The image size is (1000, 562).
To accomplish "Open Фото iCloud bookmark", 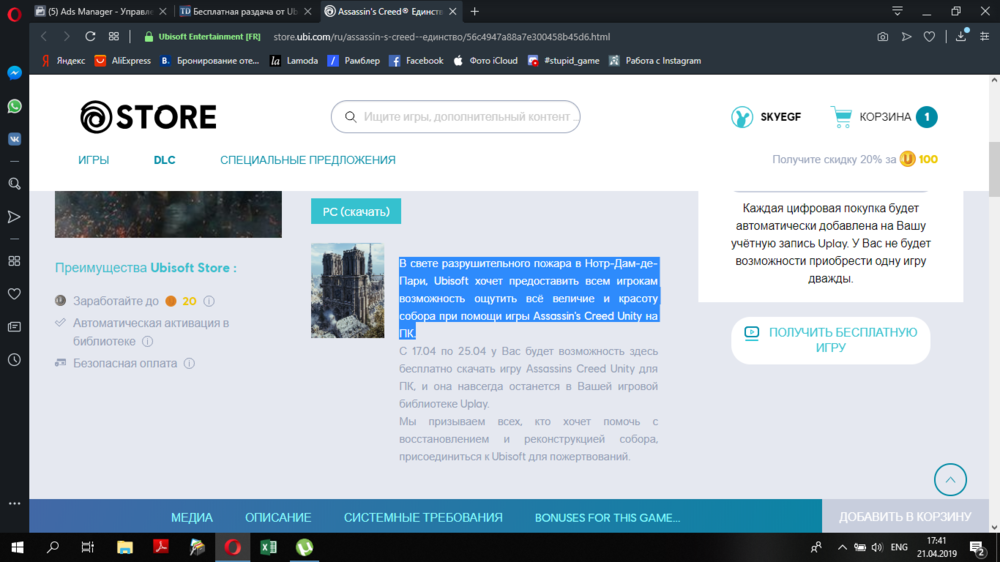I will tap(485, 61).
